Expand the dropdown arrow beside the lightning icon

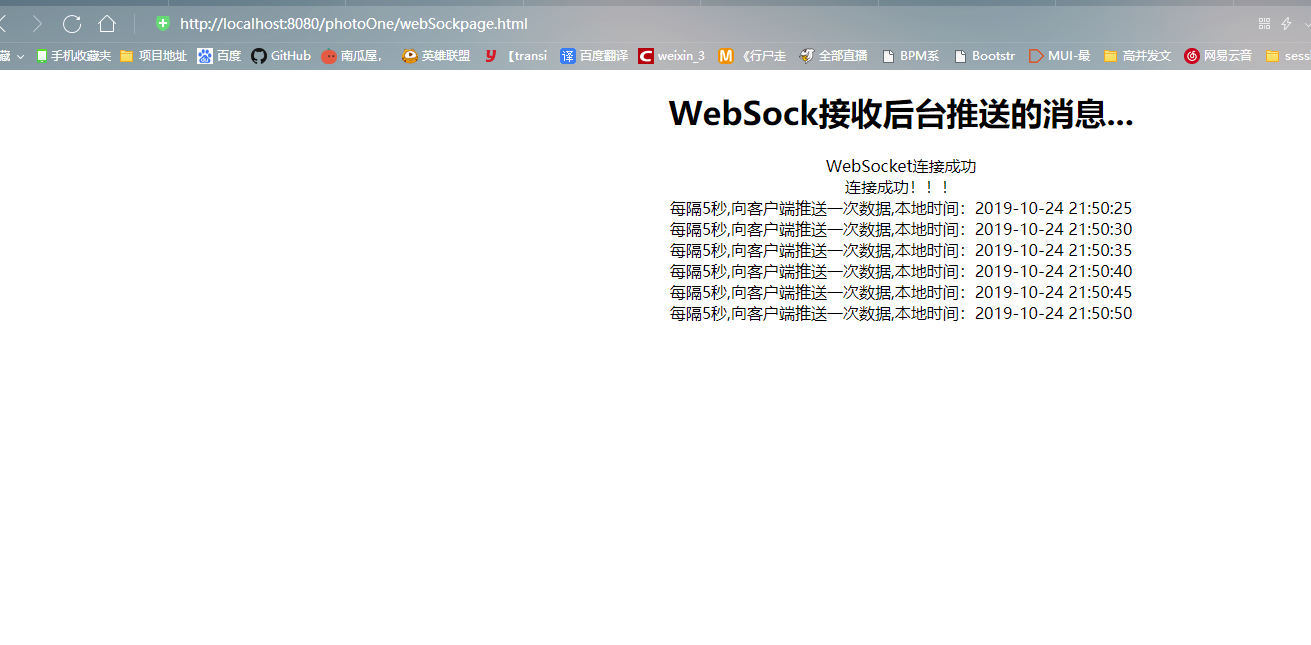1306,24
